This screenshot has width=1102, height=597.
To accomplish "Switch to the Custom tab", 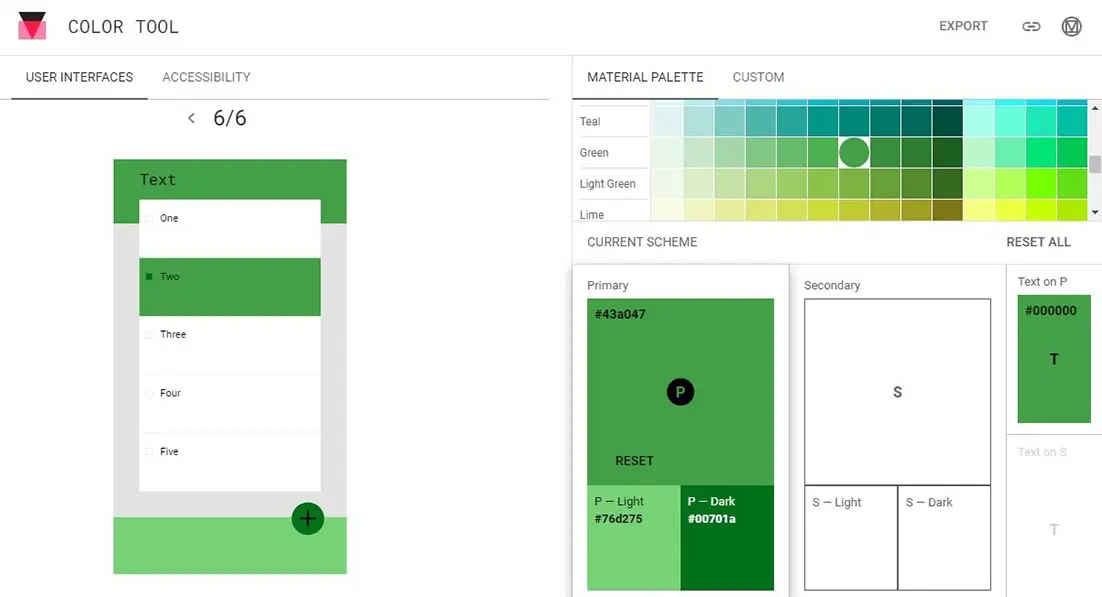I will (x=758, y=77).
